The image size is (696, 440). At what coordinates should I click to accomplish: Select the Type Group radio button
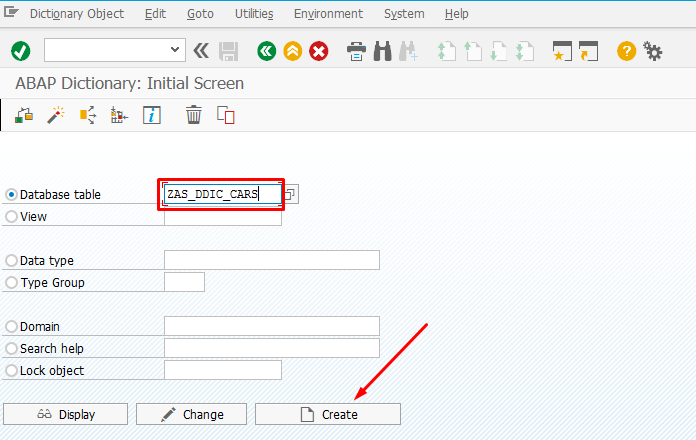click(12, 282)
